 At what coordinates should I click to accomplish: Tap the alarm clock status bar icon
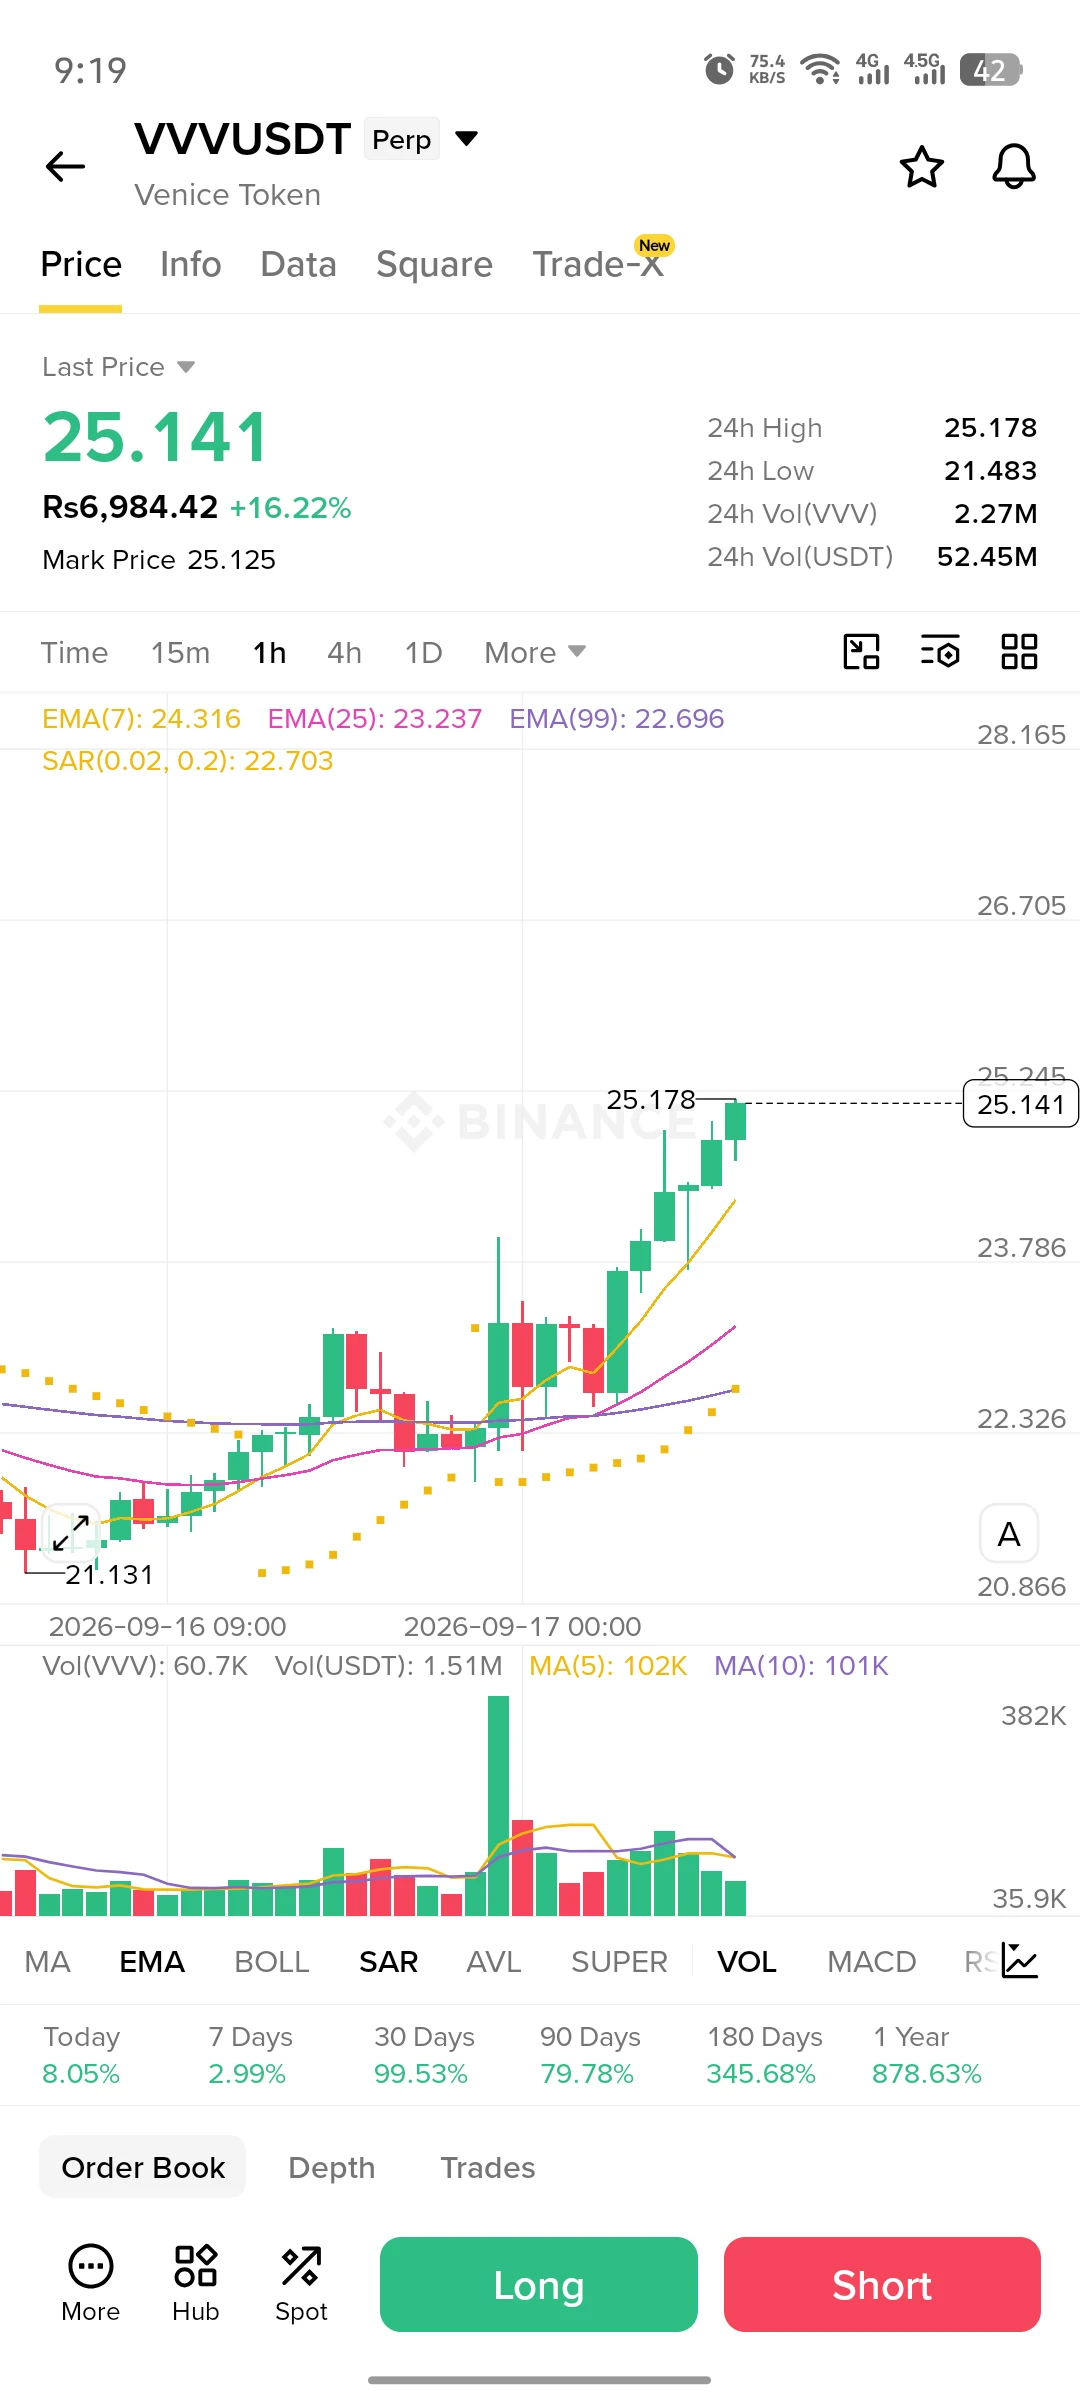(x=719, y=70)
